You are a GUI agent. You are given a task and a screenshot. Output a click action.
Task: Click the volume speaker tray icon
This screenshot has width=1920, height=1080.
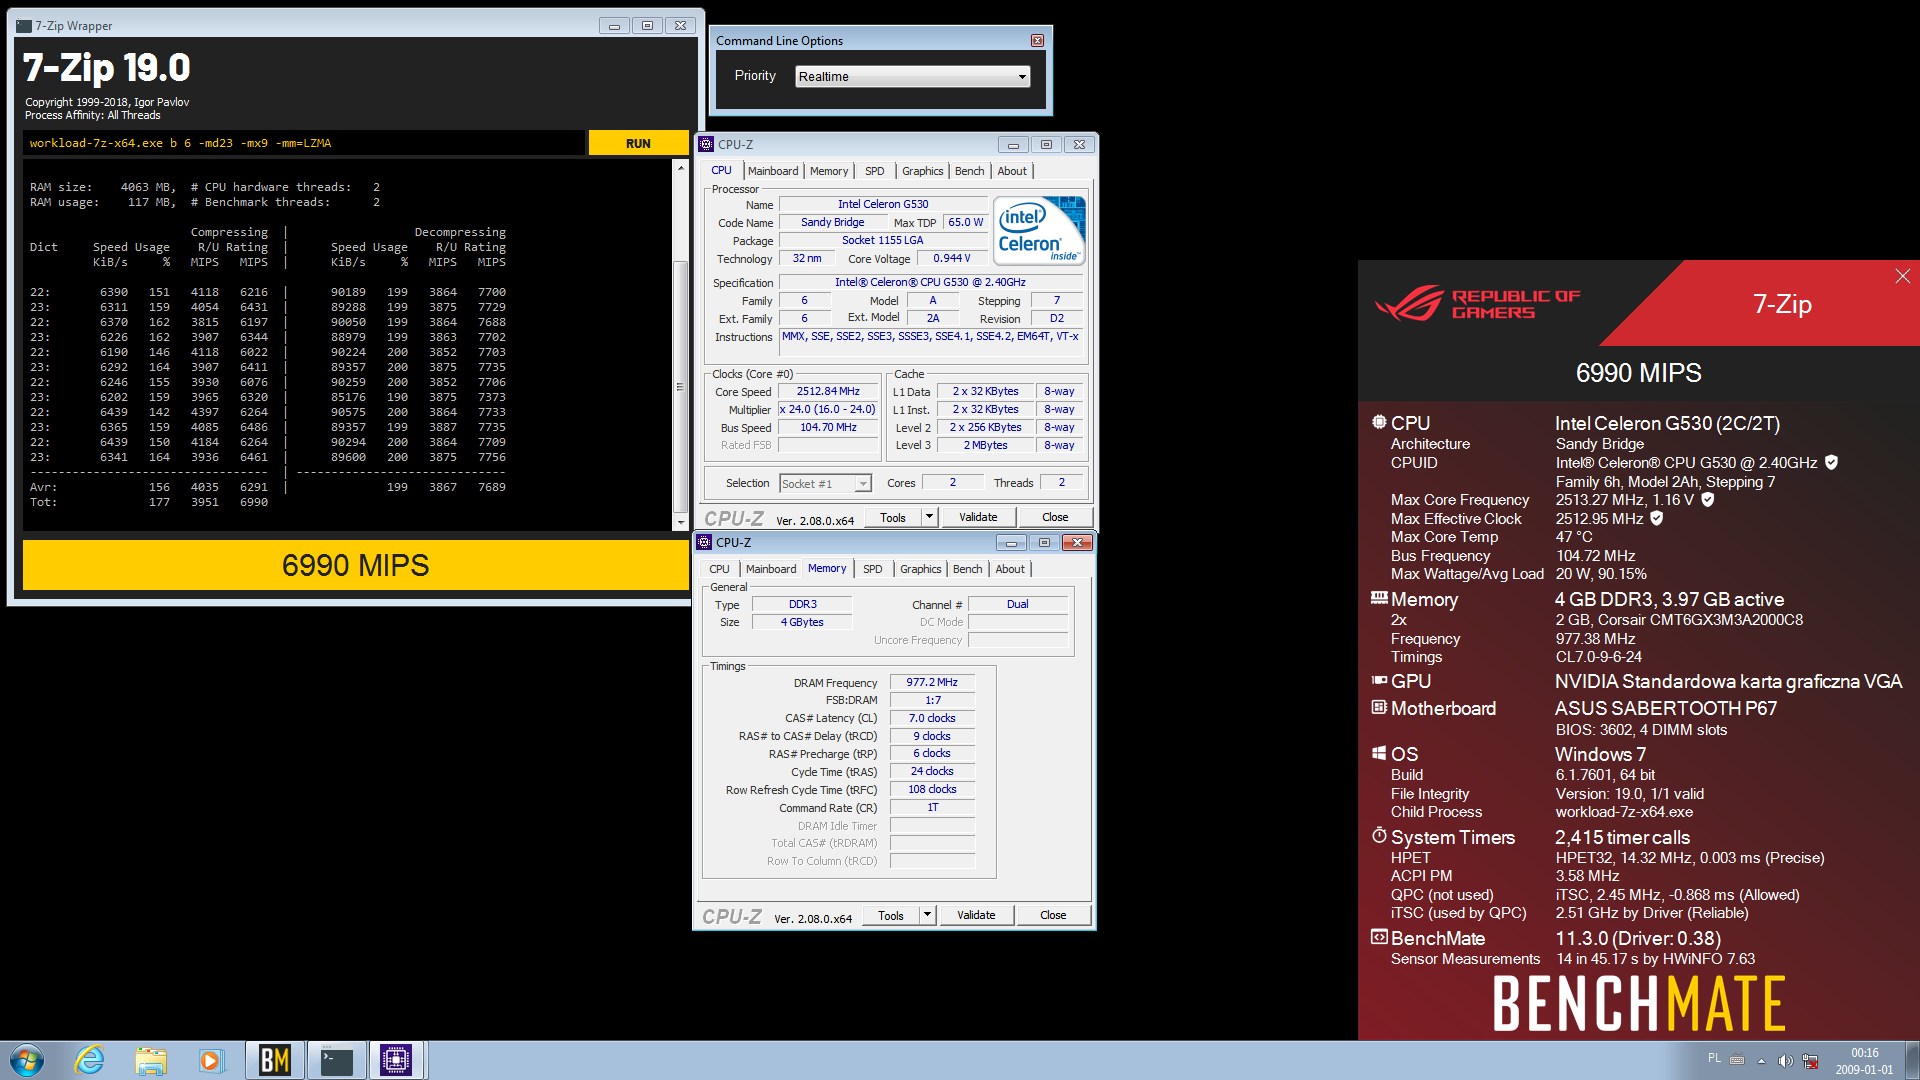[x=1785, y=1061]
